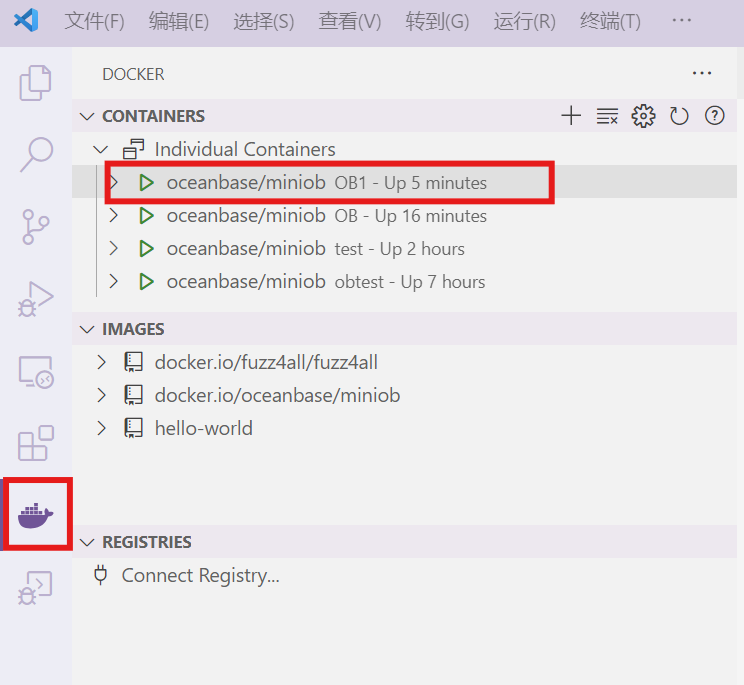Open the 编辑(E) menu
744x685 pixels.
[x=179, y=21]
